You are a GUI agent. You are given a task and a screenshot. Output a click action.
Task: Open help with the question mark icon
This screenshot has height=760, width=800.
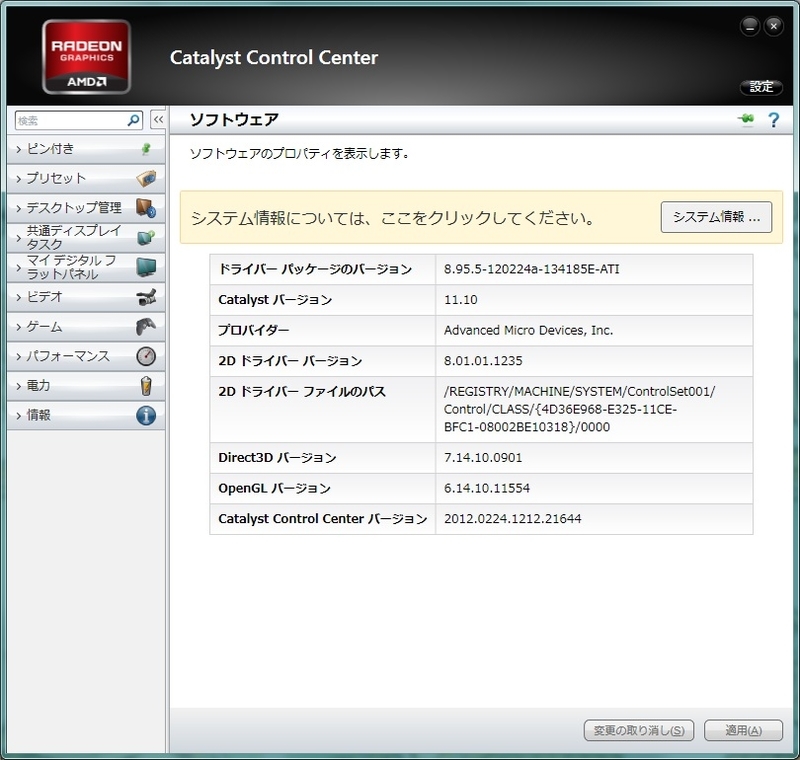[773, 120]
